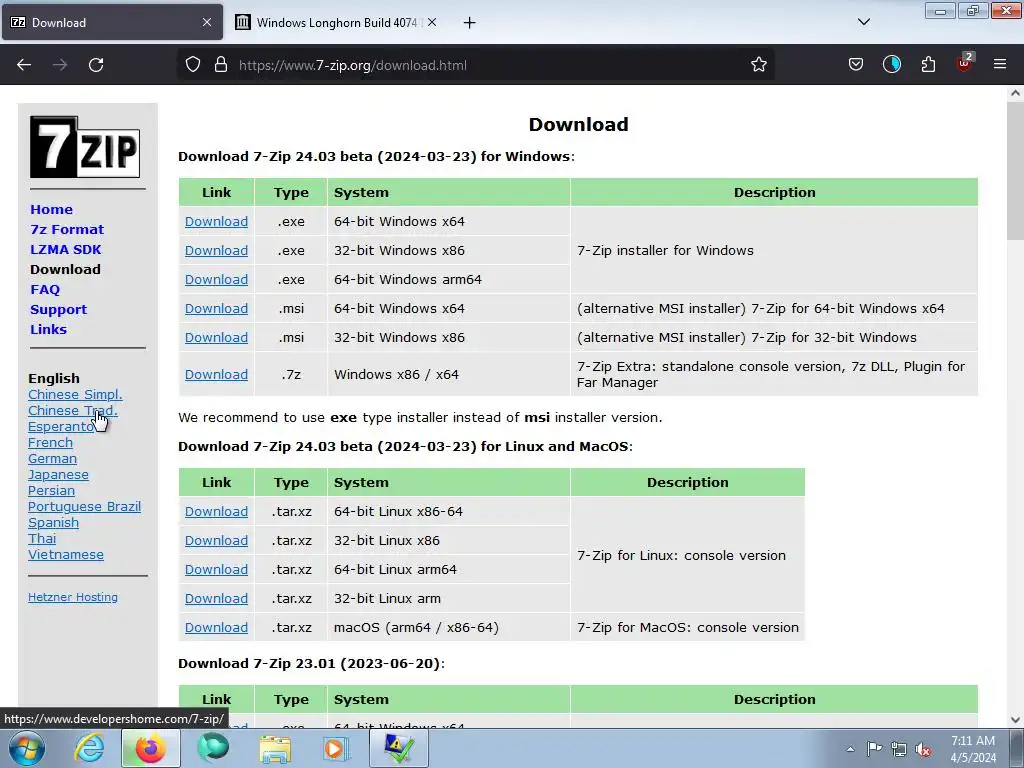Screen dimensions: 1024x768
Task: Open the Pocket save icon
Action: [856, 65]
